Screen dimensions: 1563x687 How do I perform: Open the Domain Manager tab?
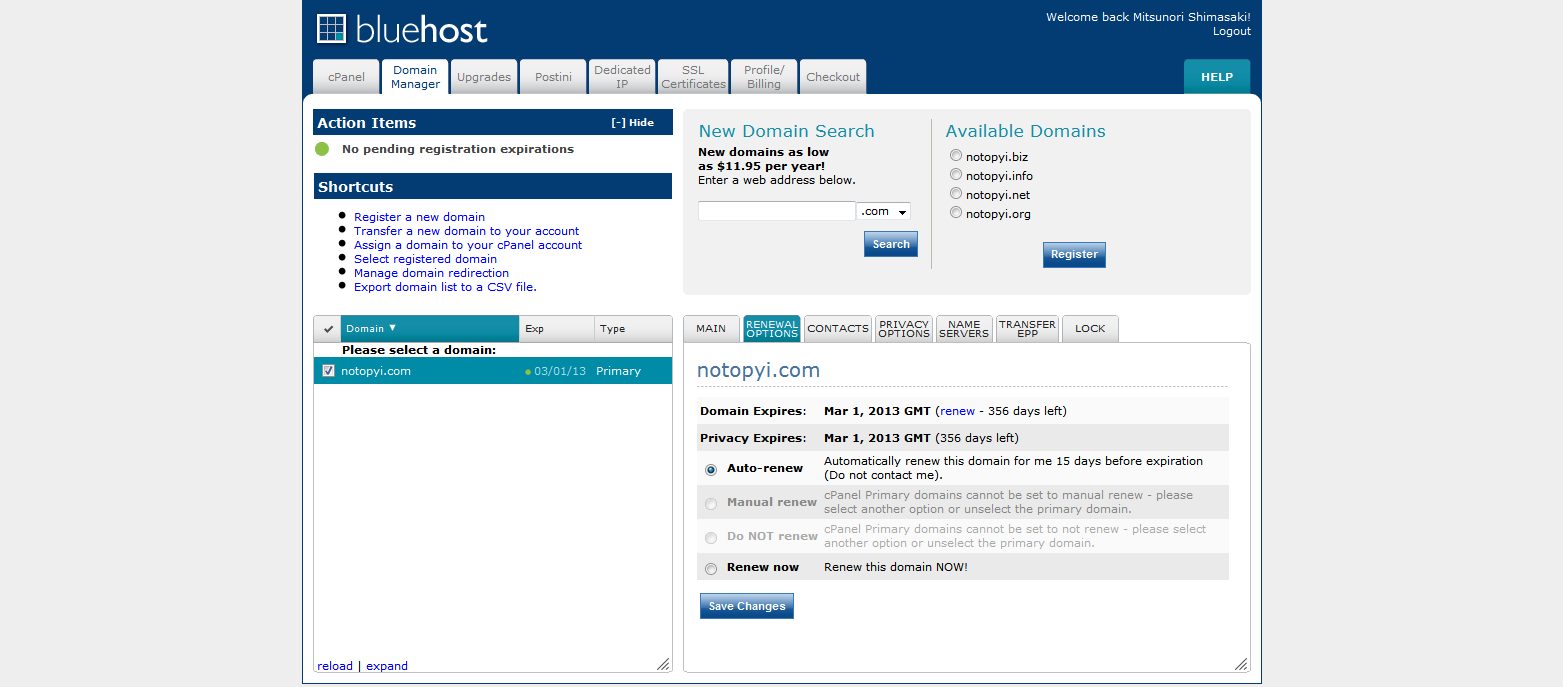415,77
